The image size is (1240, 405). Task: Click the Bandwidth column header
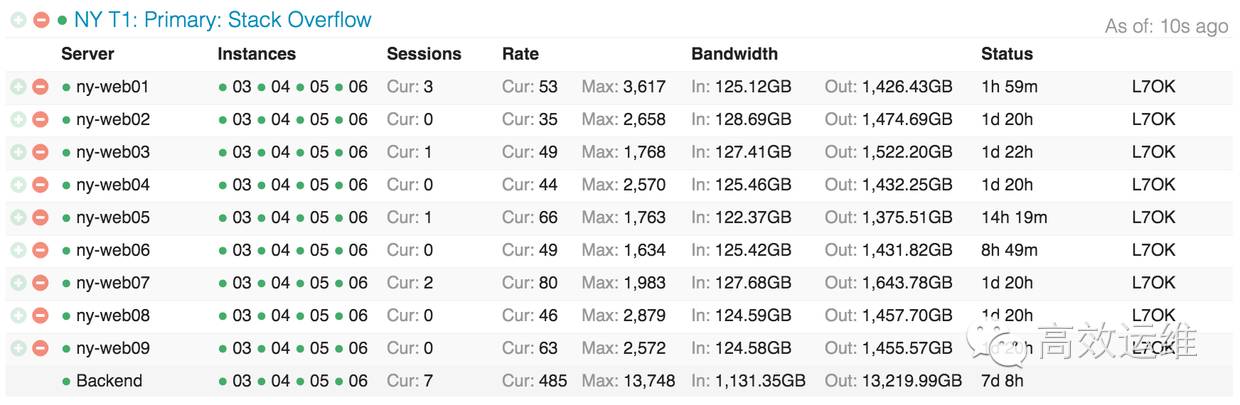pos(734,54)
